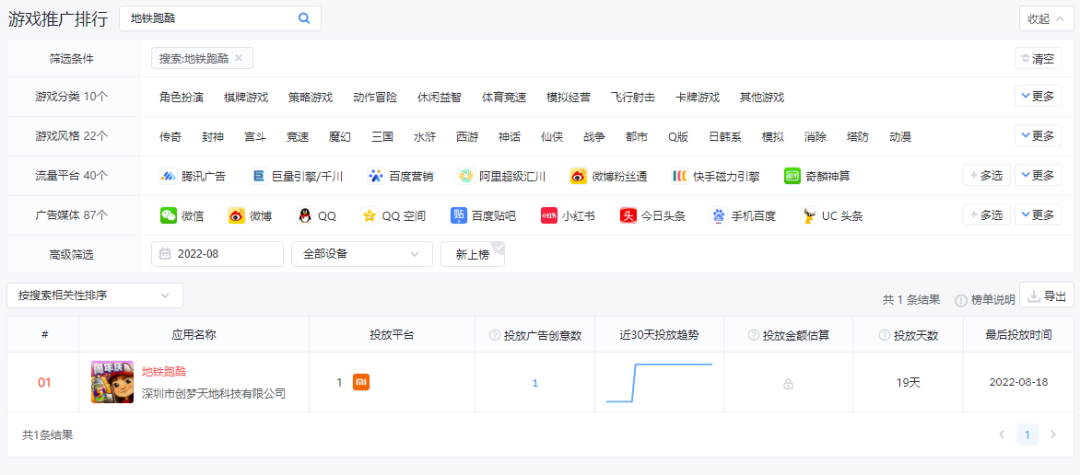Click help icon beside 投放天数

884,335
